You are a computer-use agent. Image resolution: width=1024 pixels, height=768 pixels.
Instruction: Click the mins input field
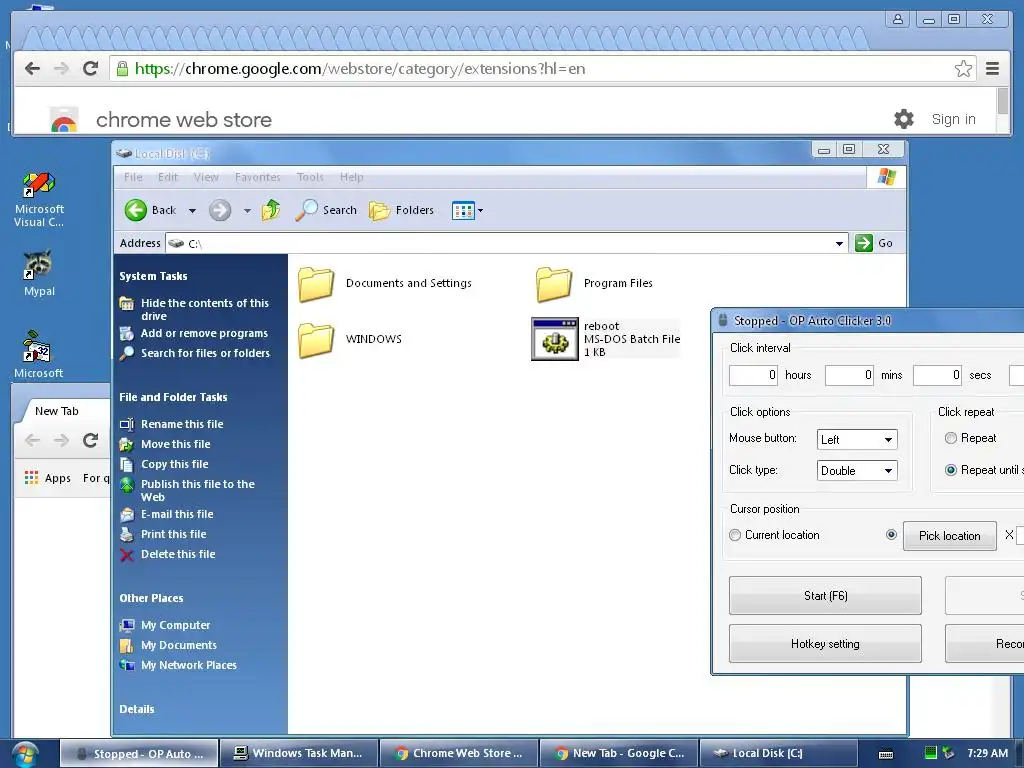[x=850, y=375]
